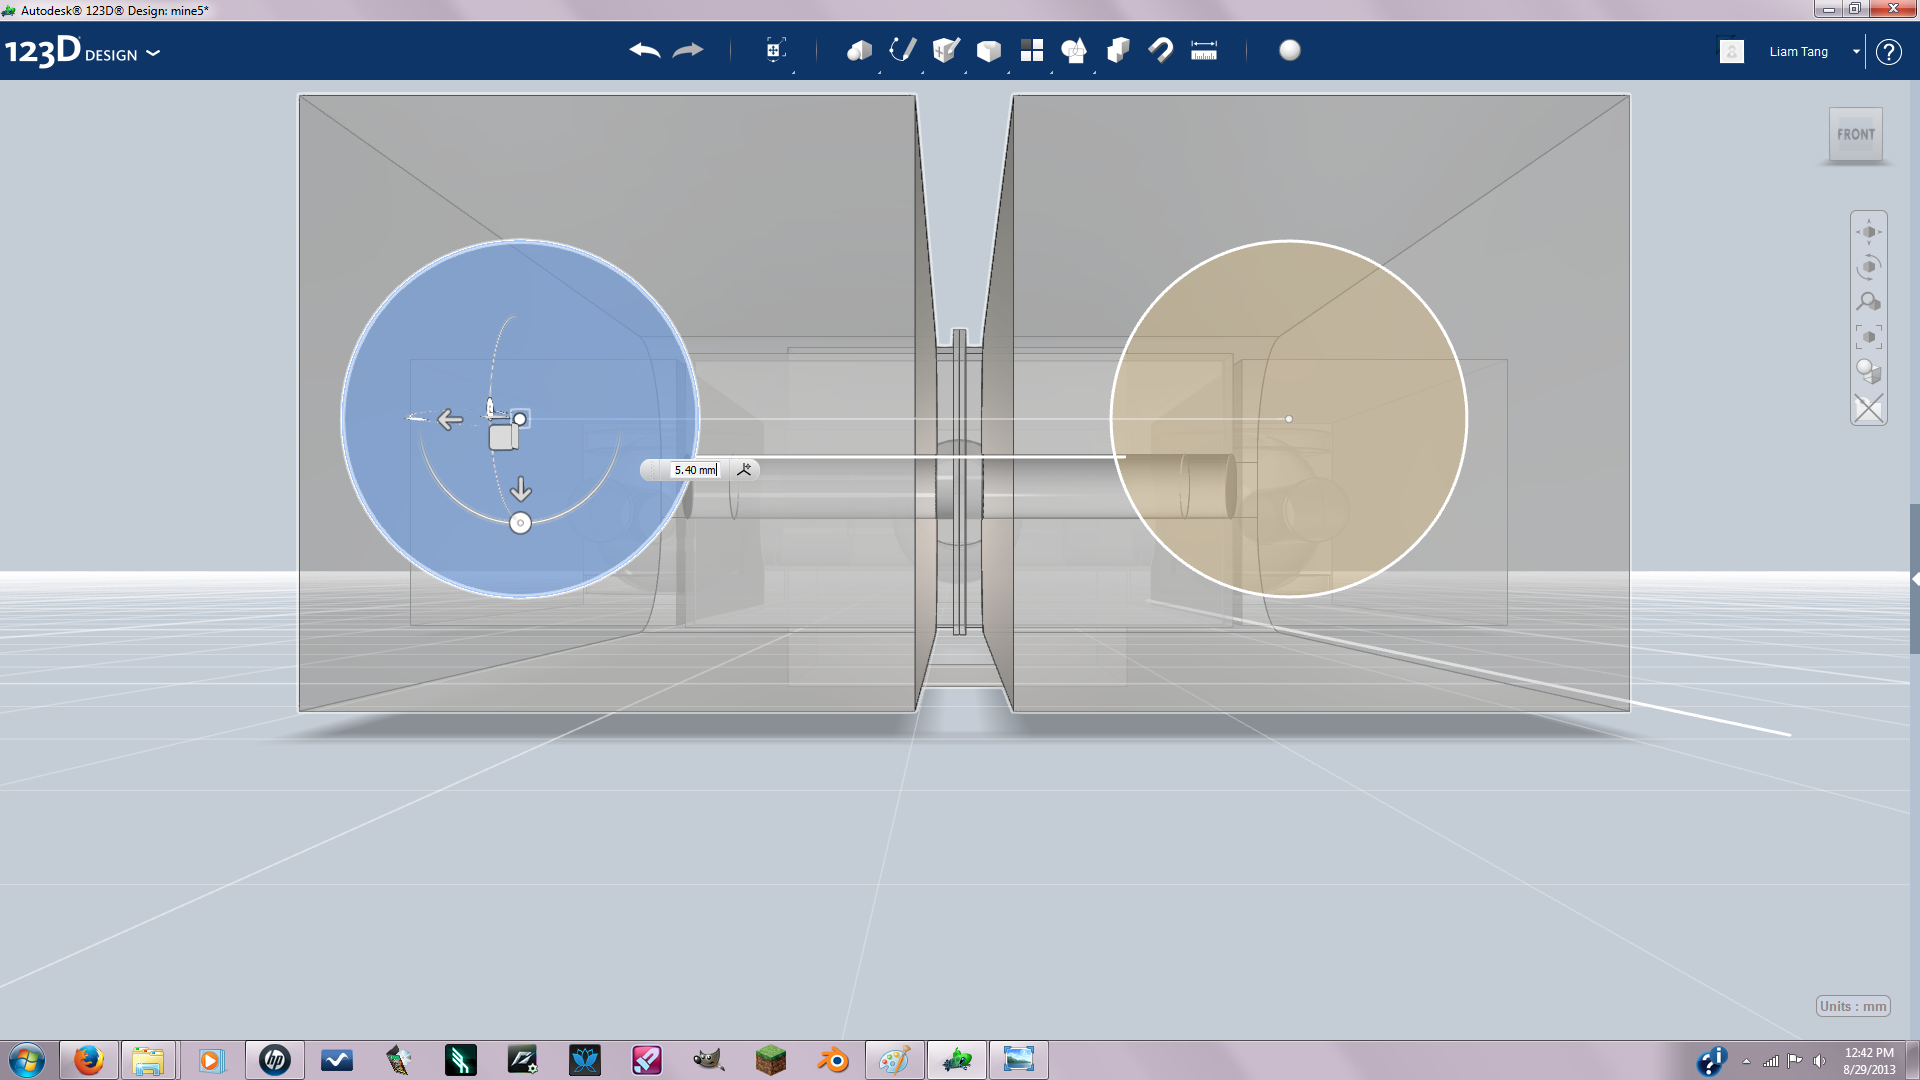This screenshot has height=1080, width=1920.
Task: Open the Modify tool
Action: pyautogui.click(x=988, y=50)
